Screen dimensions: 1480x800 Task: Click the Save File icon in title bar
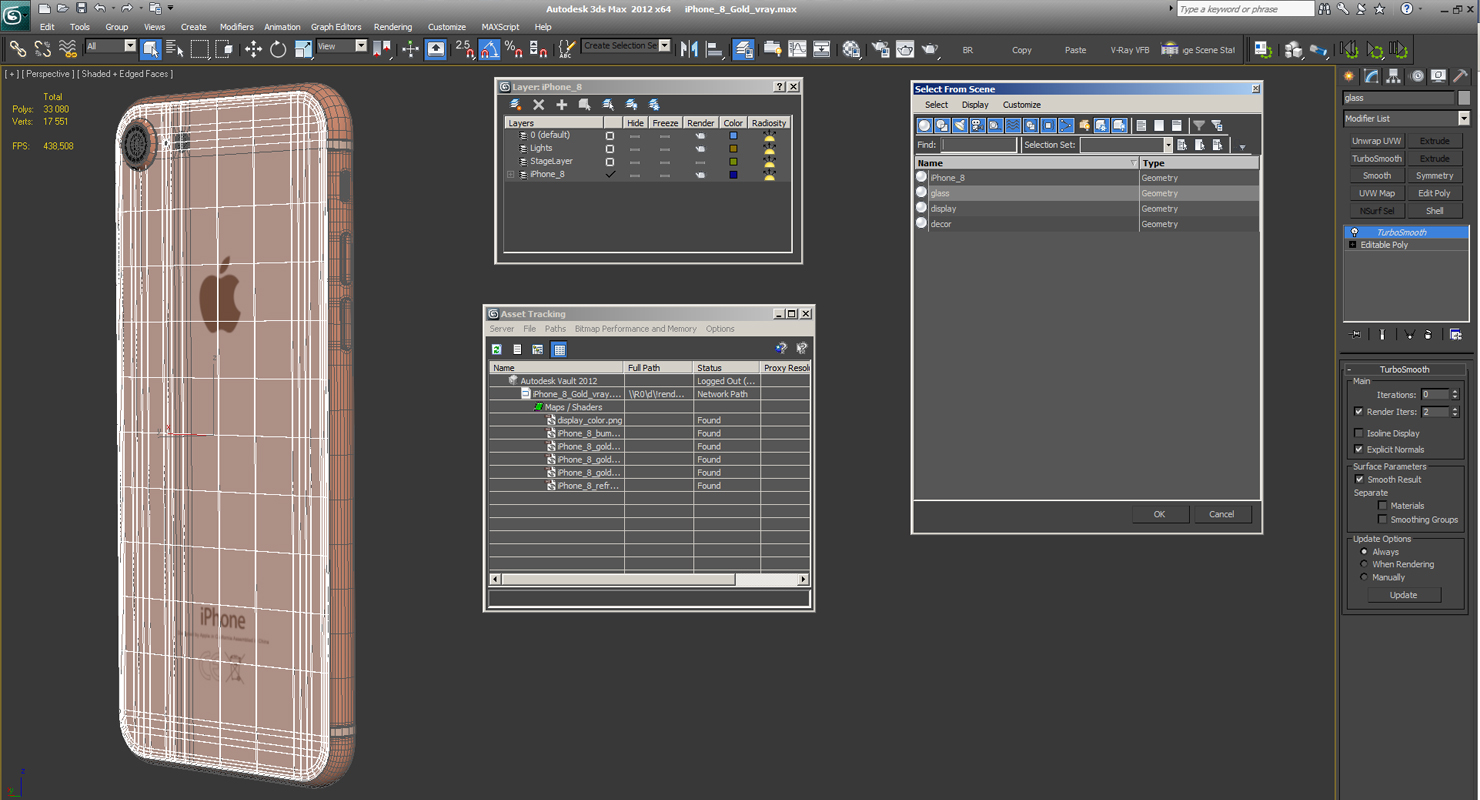tap(81, 8)
